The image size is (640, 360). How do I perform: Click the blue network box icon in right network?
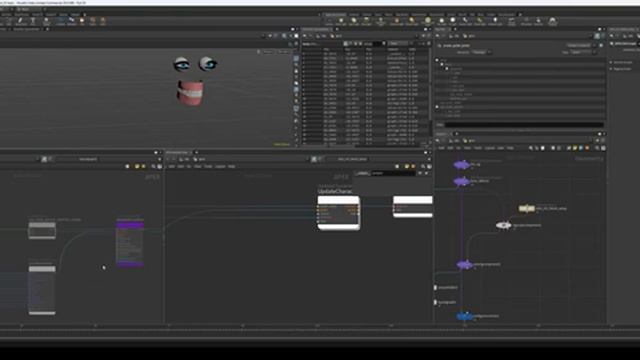click(581, 148)
